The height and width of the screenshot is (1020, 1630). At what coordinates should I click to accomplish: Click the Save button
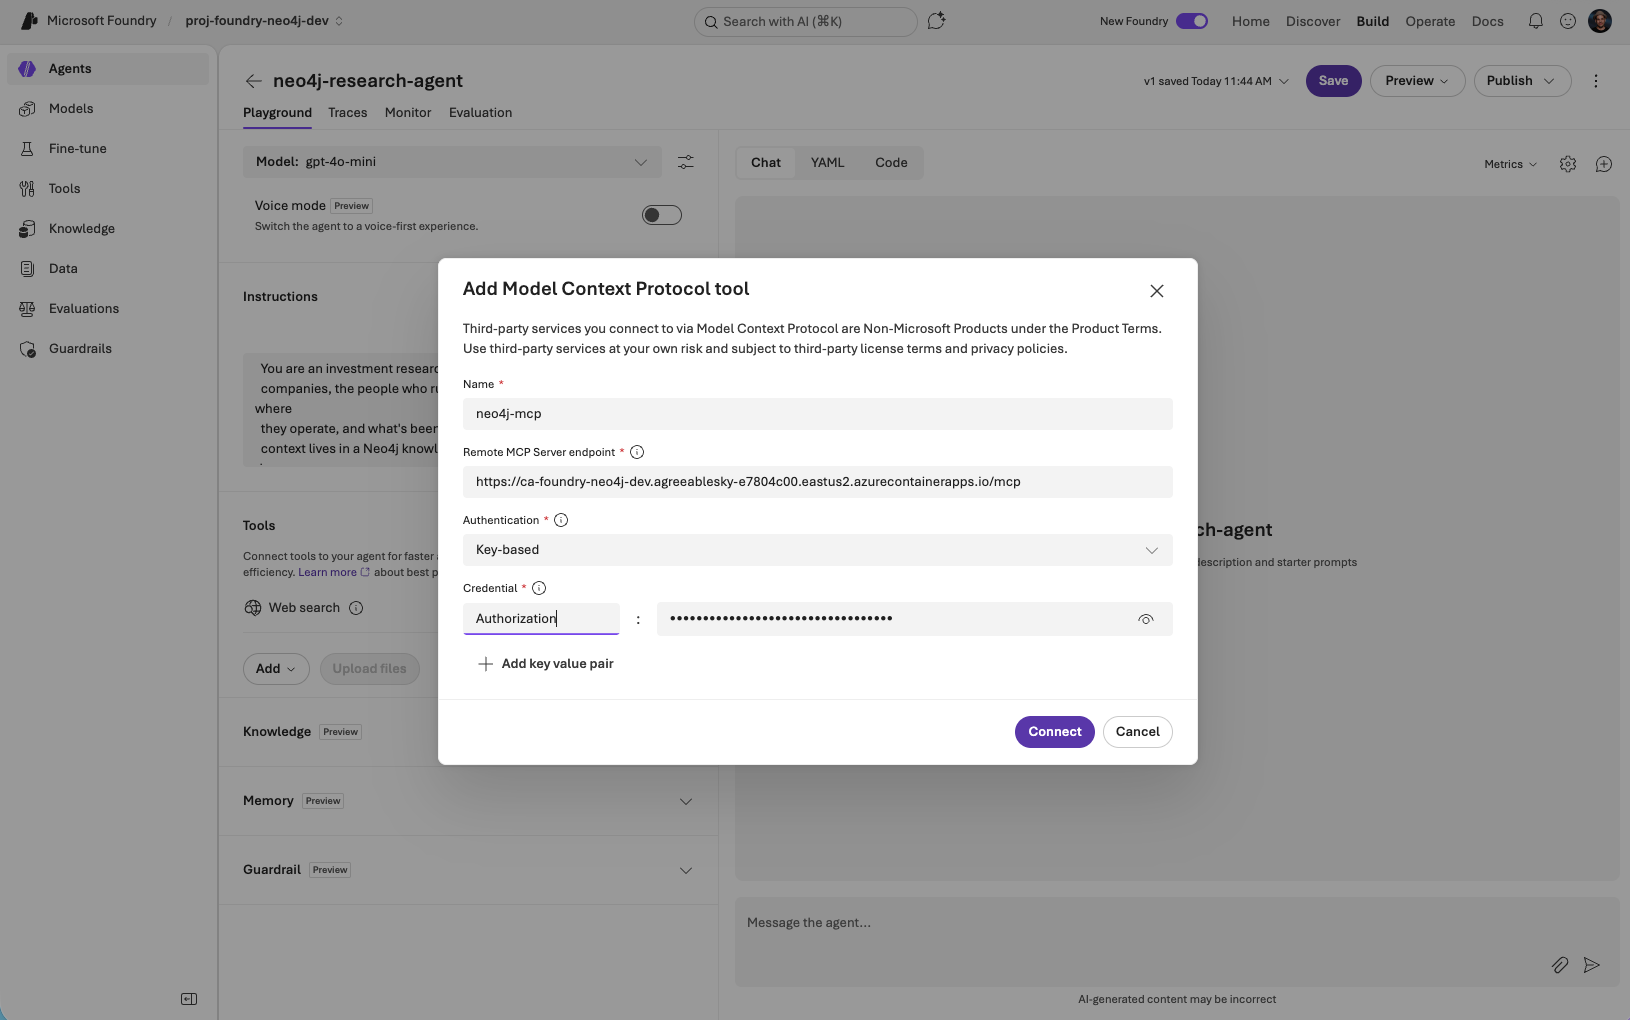tap(1333, 81)
